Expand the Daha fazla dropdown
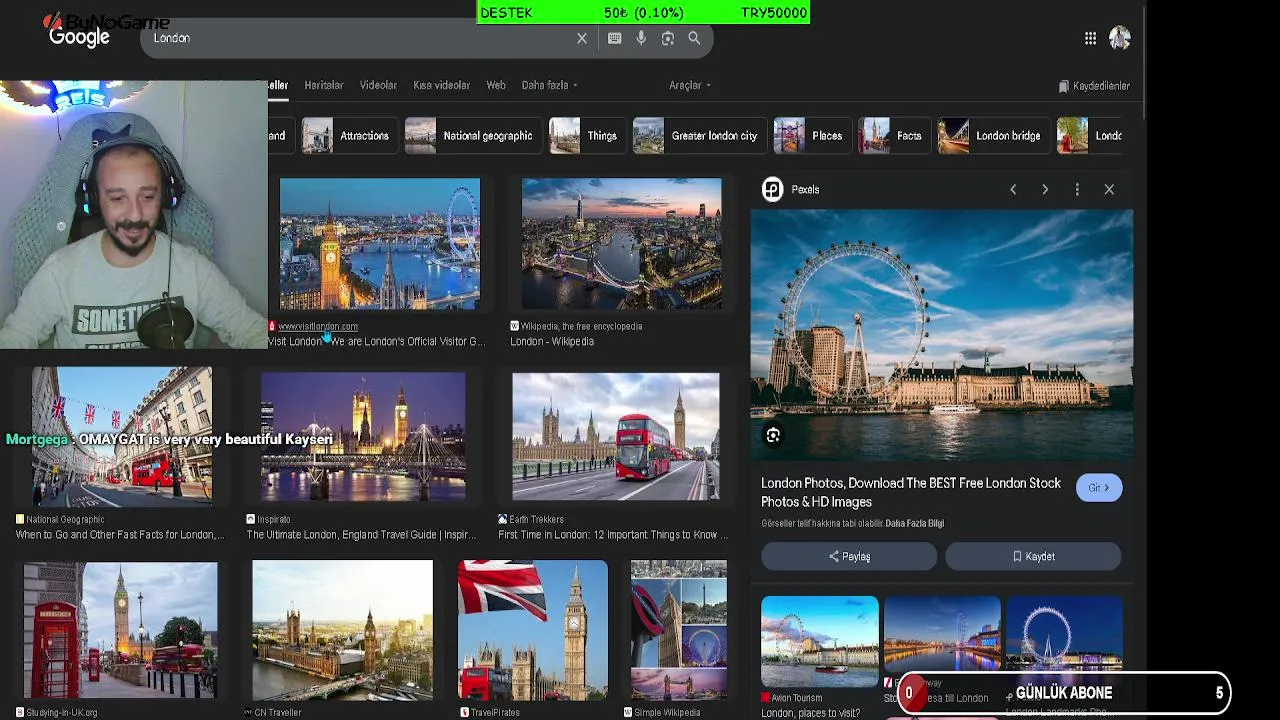The width and height of the screenshot is (1280, 720). 549,86
